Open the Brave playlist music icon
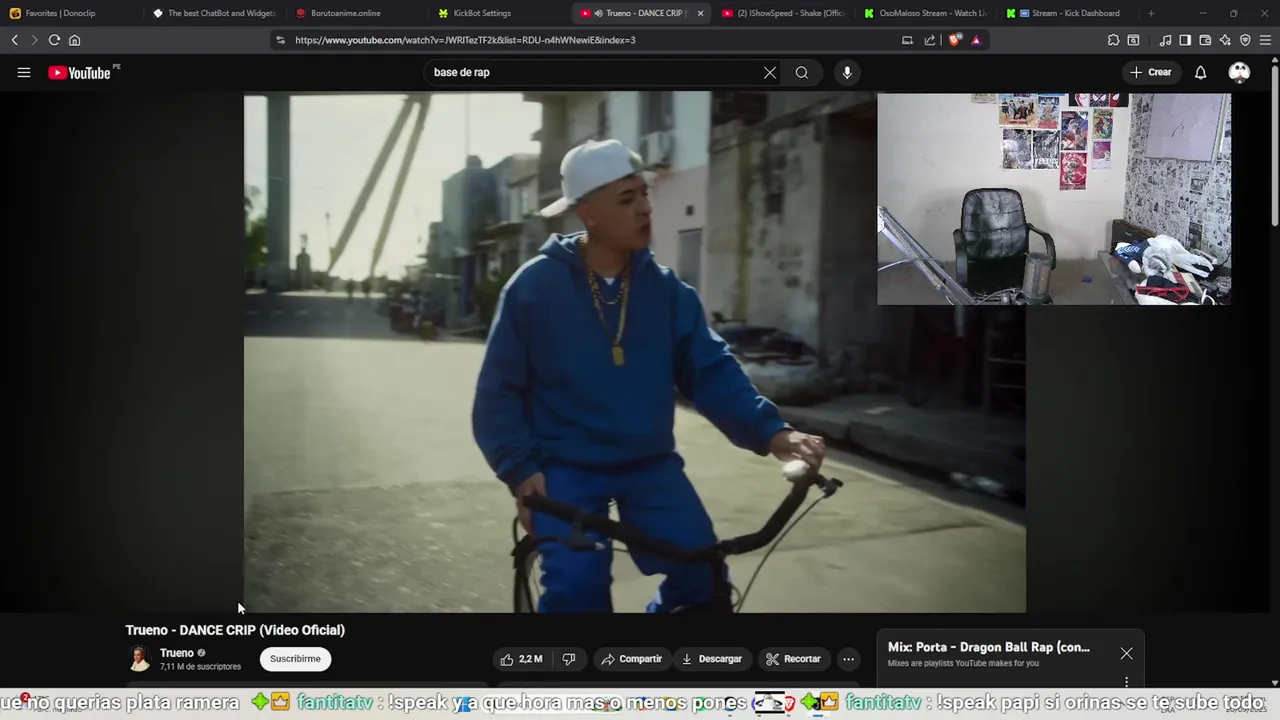Screen dimensions: 1280x720 1165,40
